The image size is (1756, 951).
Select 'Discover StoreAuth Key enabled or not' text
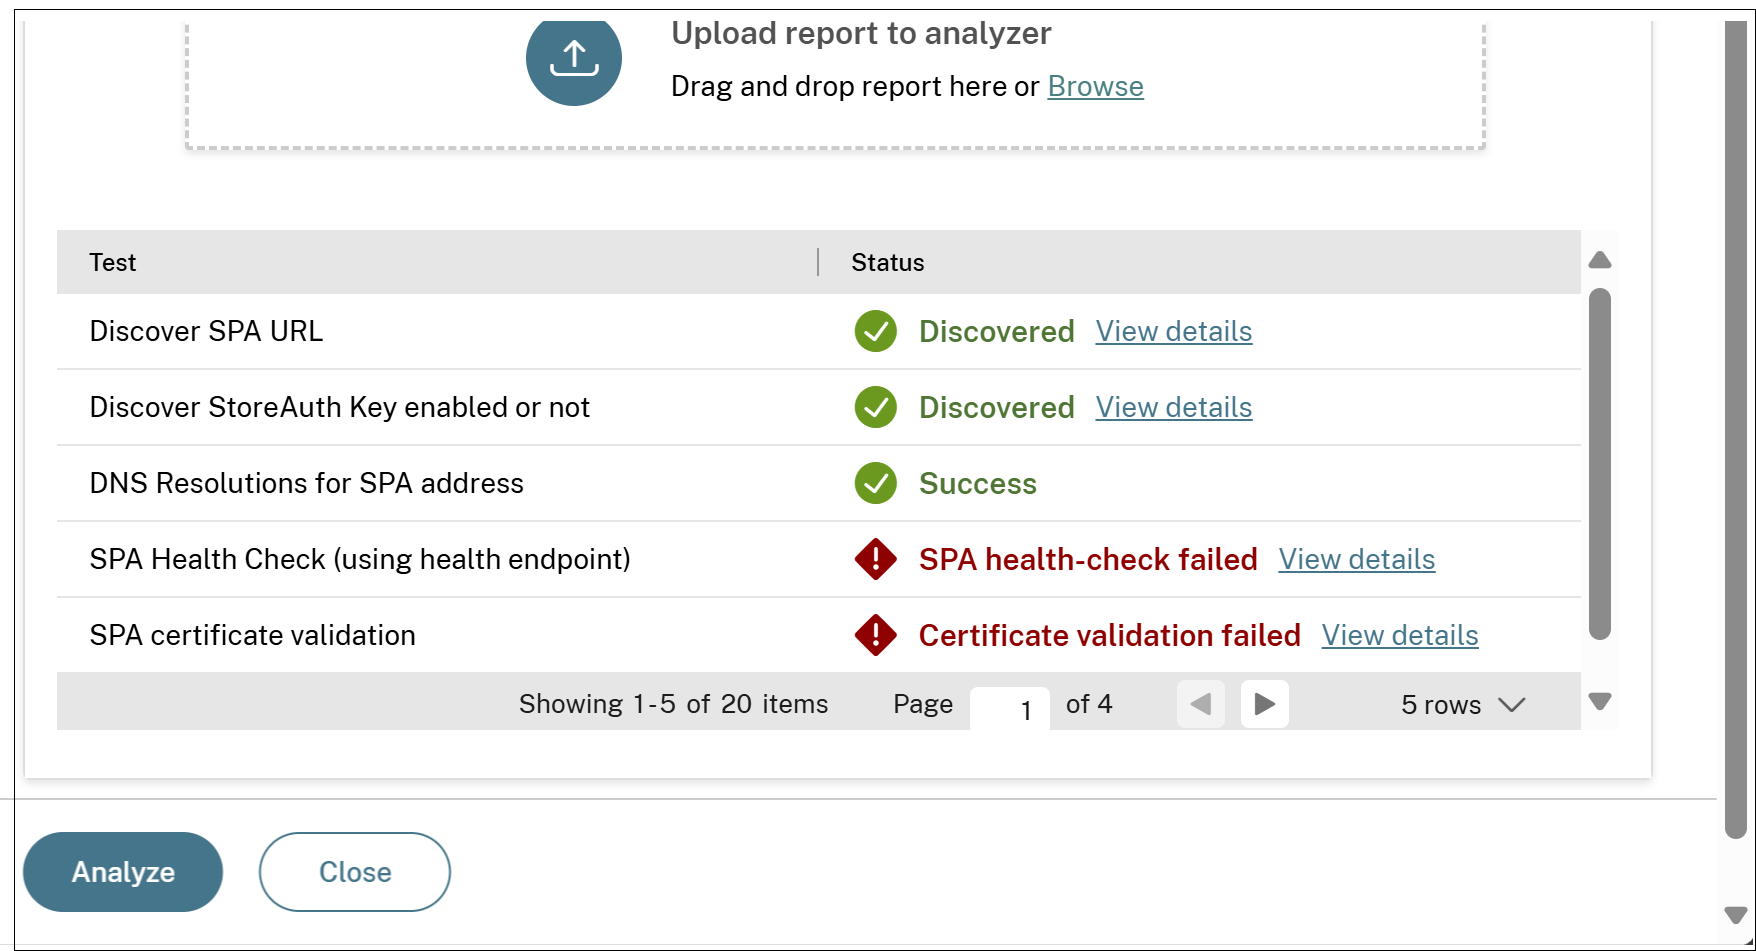click(339, 407)
